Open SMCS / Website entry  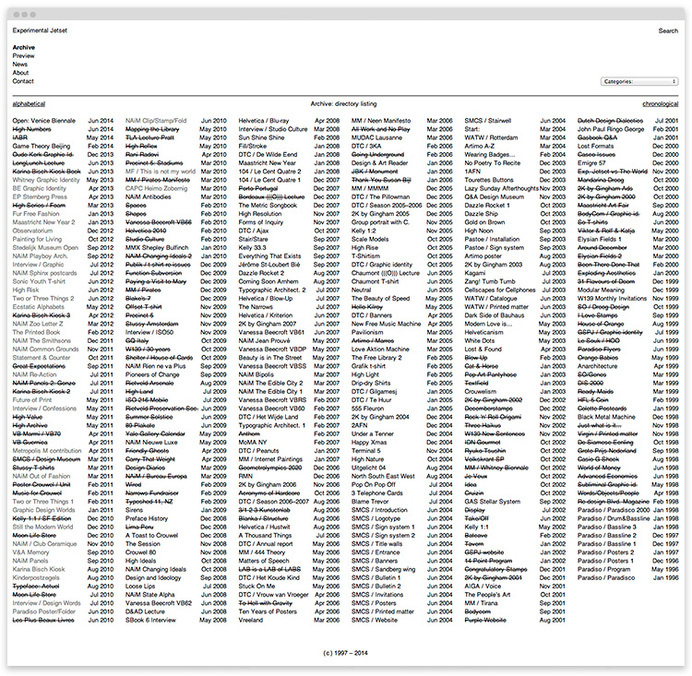(375, 620)
